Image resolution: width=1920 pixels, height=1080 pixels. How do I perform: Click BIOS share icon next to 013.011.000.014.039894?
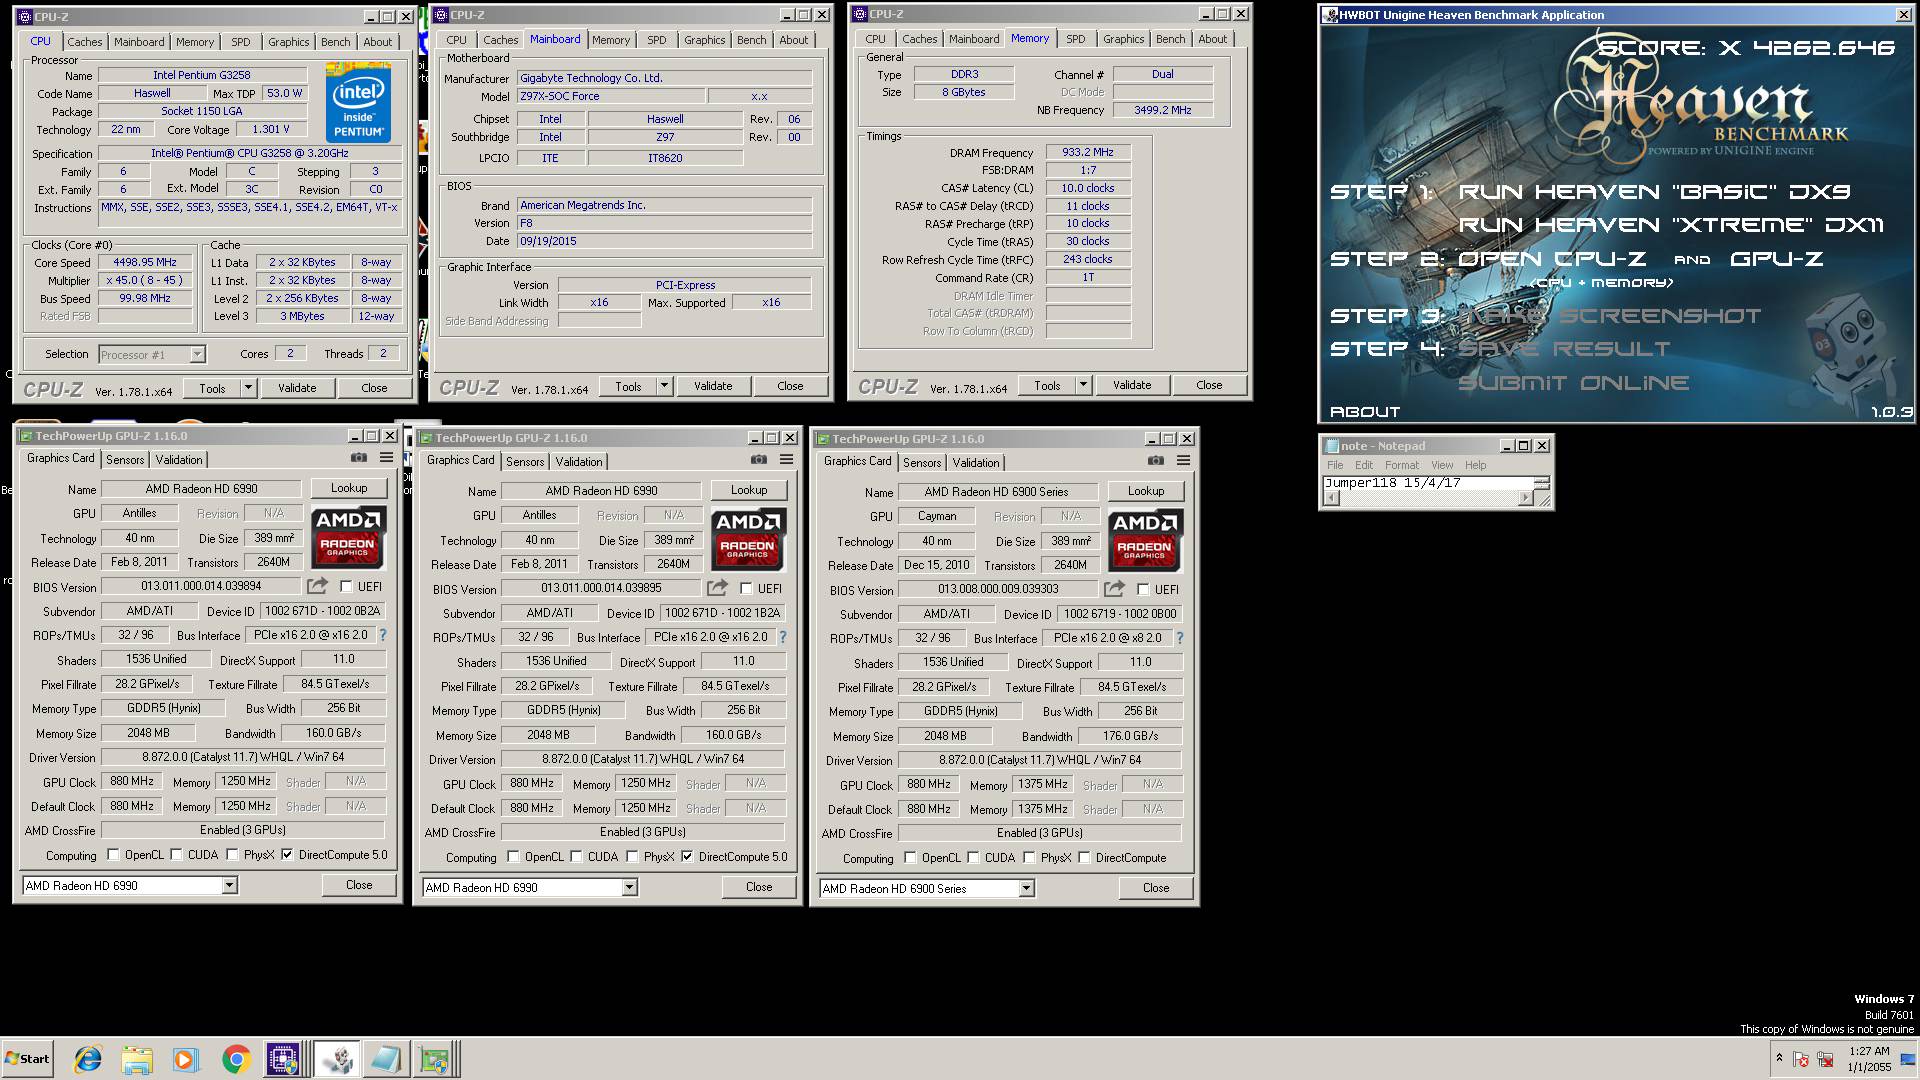click(x=317, y=586)
